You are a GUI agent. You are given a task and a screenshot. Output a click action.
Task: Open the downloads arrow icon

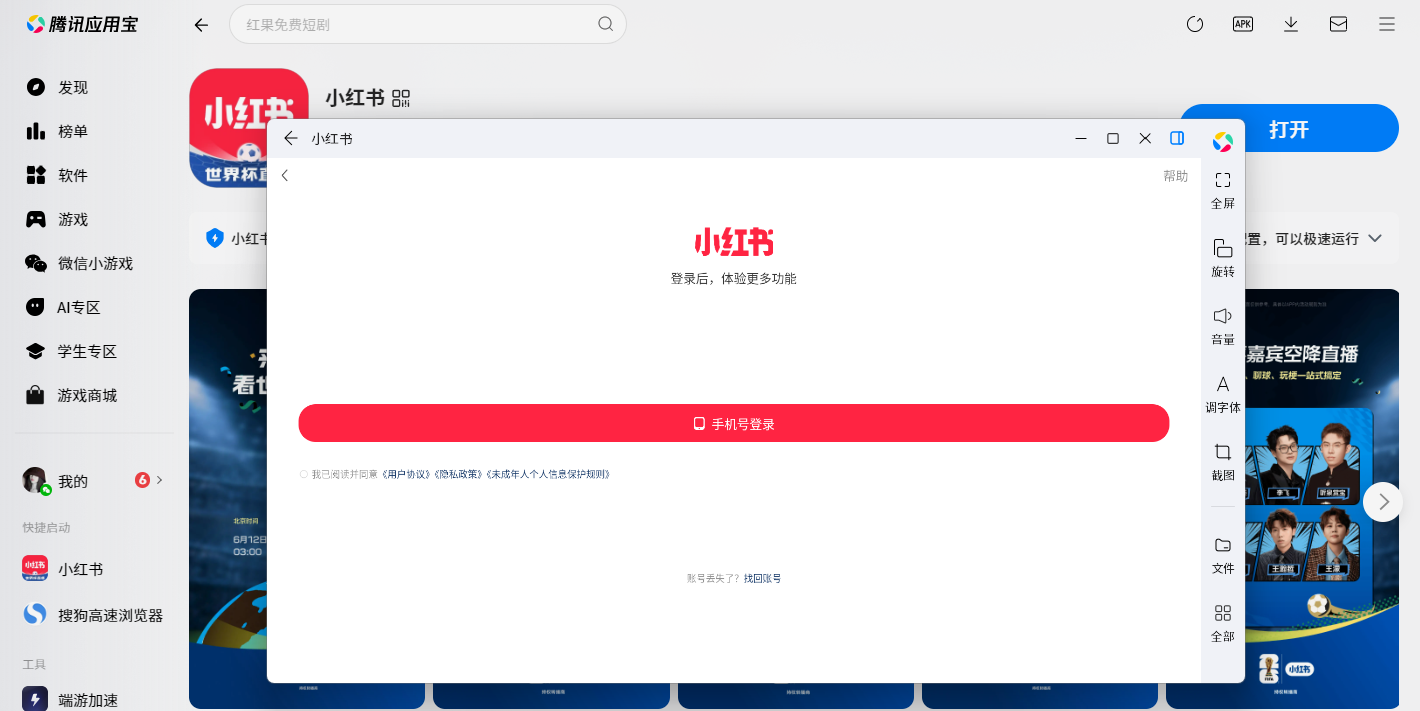1291,24
